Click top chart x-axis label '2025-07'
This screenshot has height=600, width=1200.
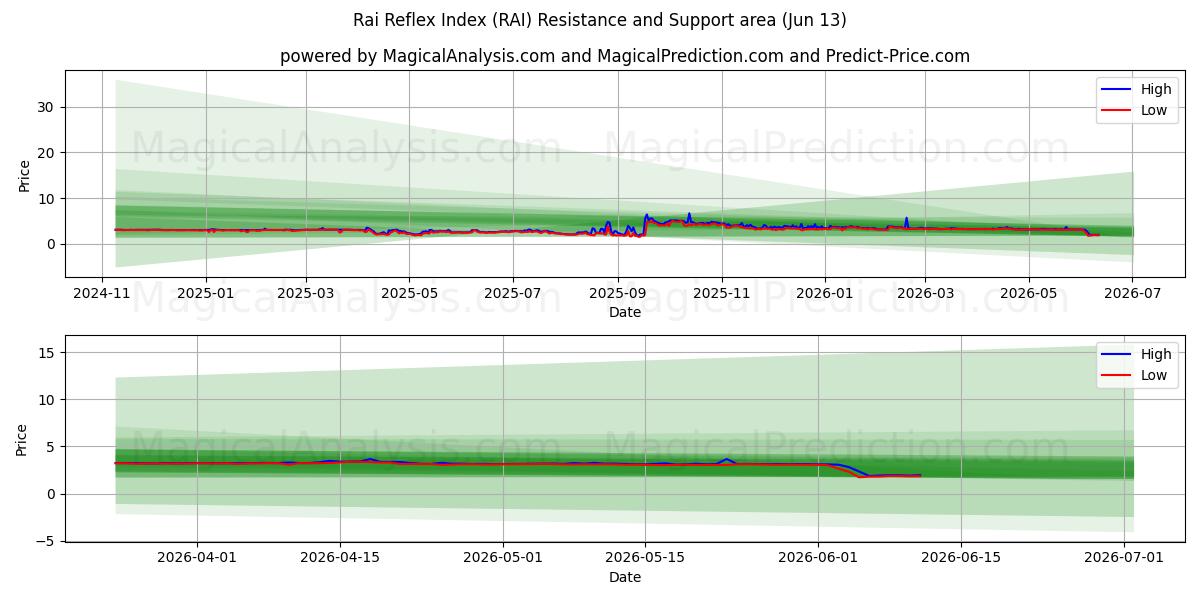click(513, 294)
